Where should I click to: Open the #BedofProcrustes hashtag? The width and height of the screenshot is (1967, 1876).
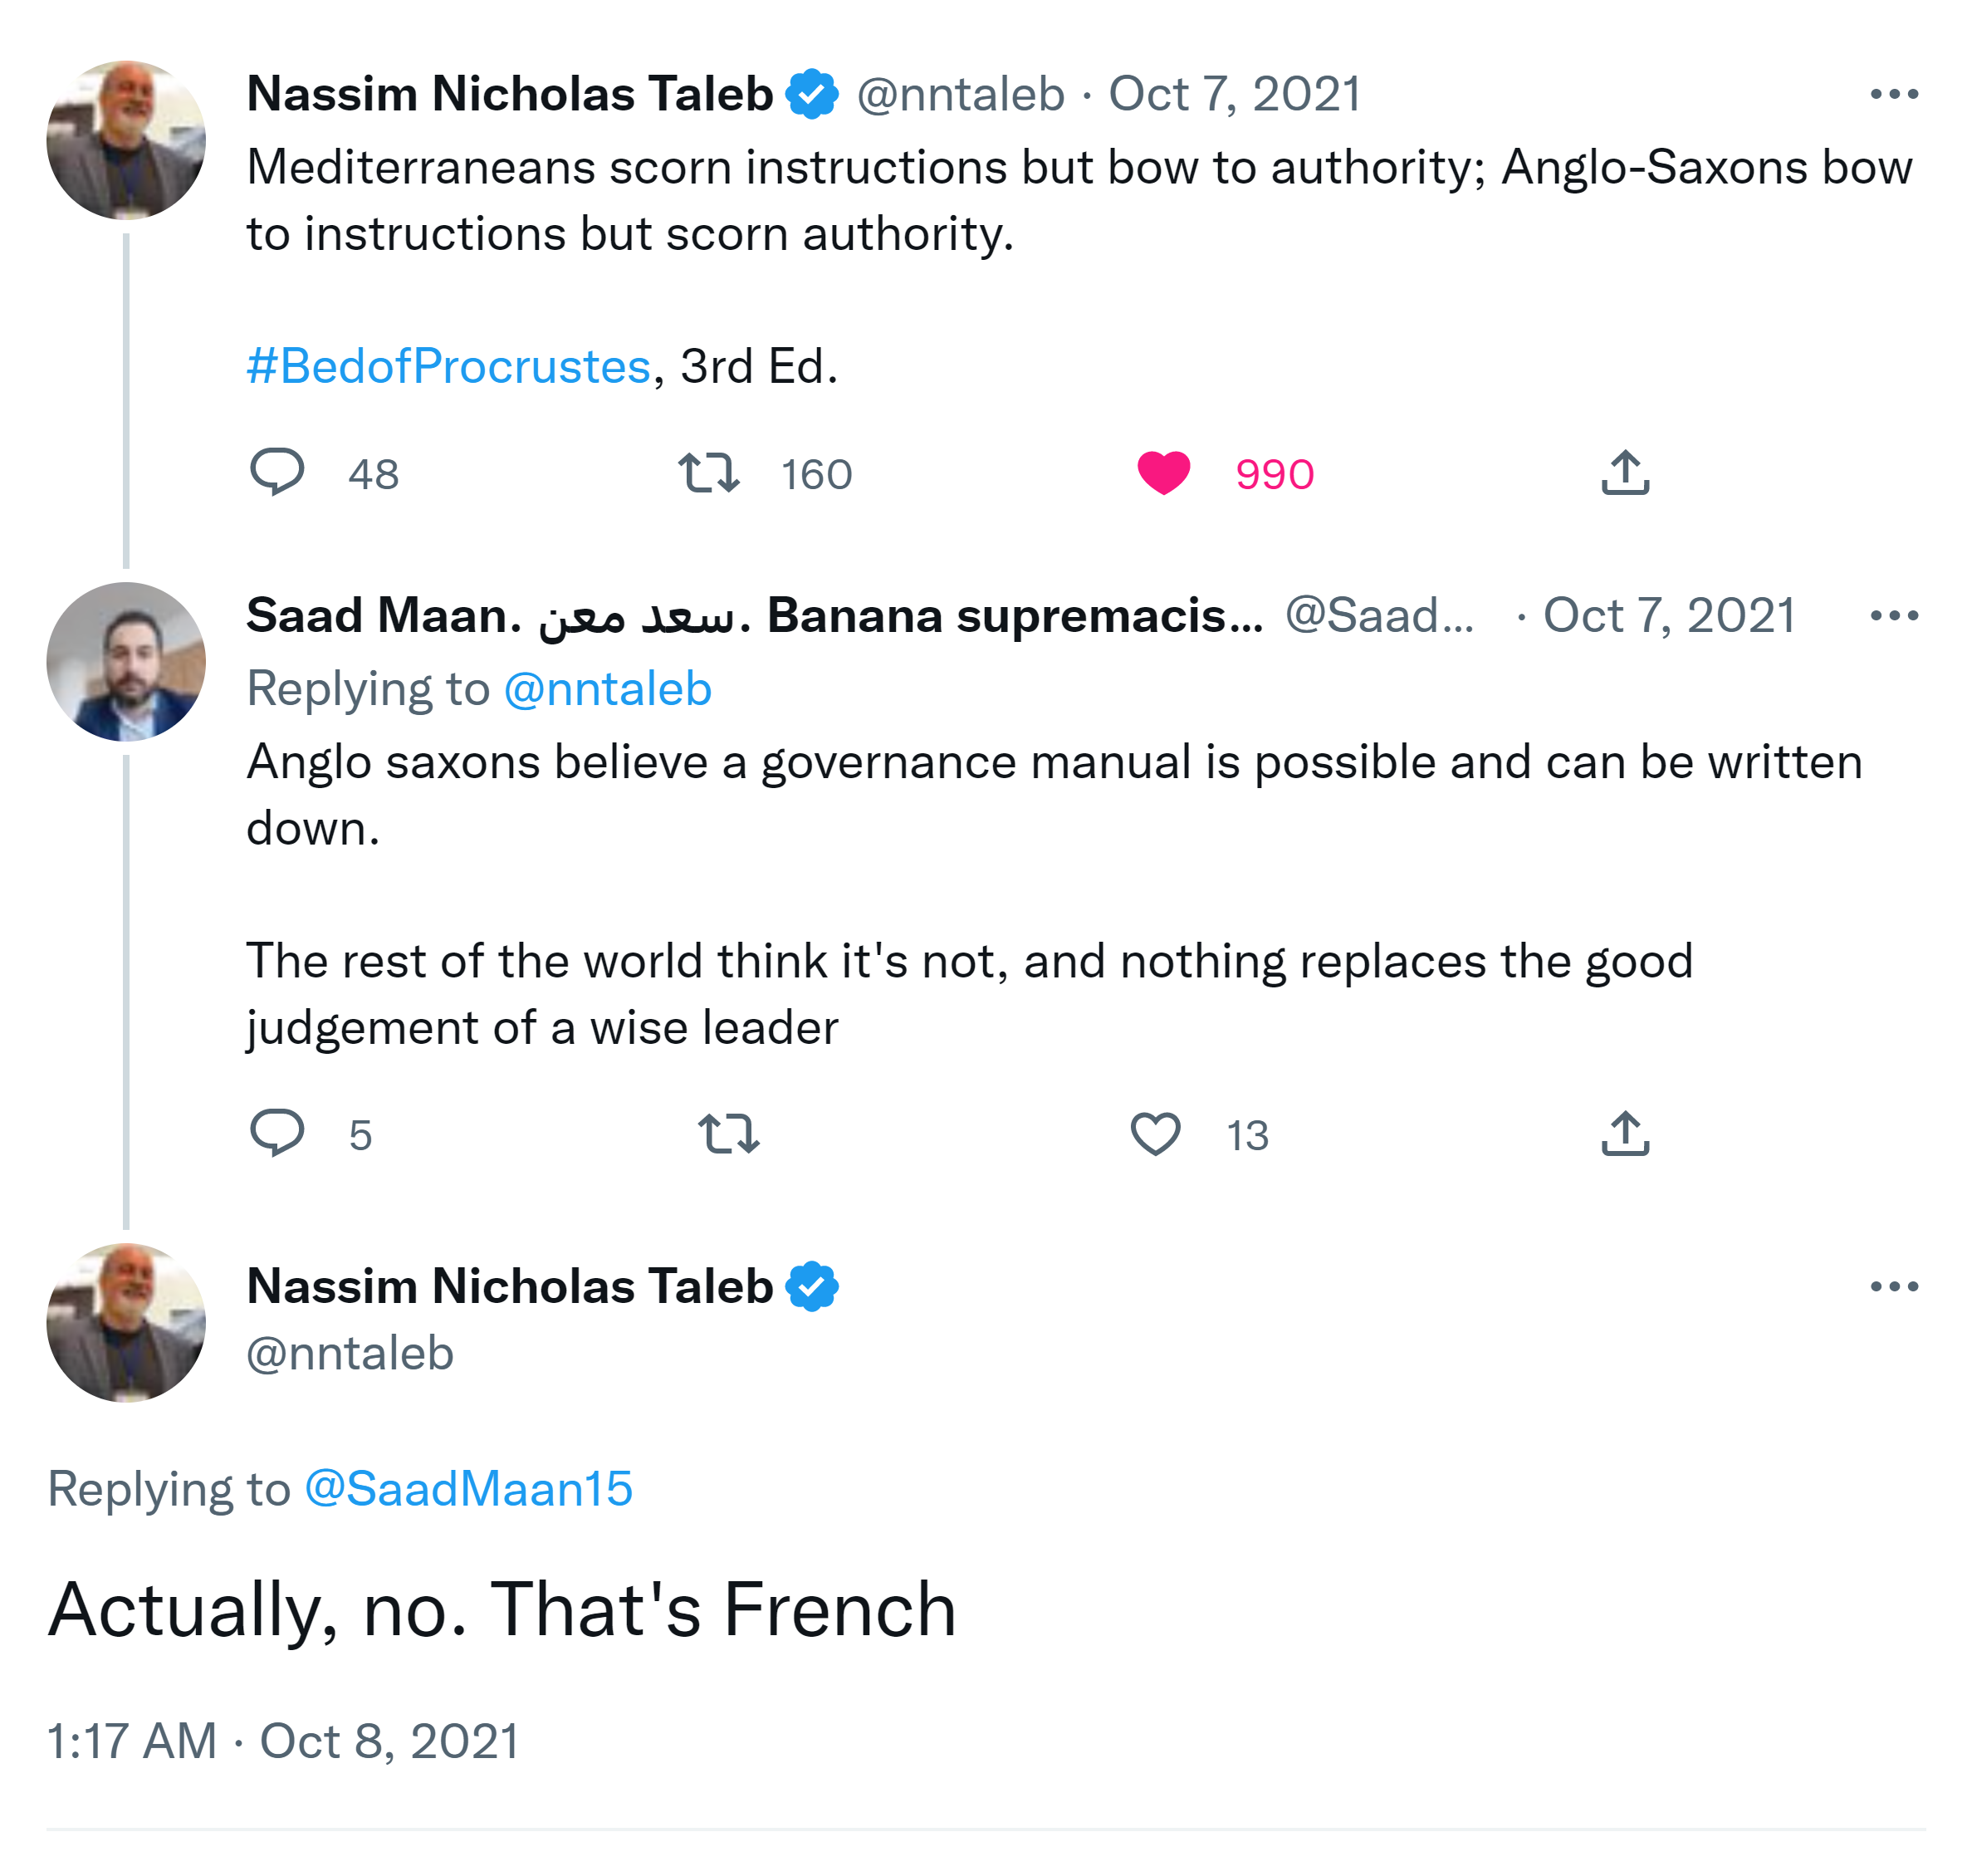[448, 366]
